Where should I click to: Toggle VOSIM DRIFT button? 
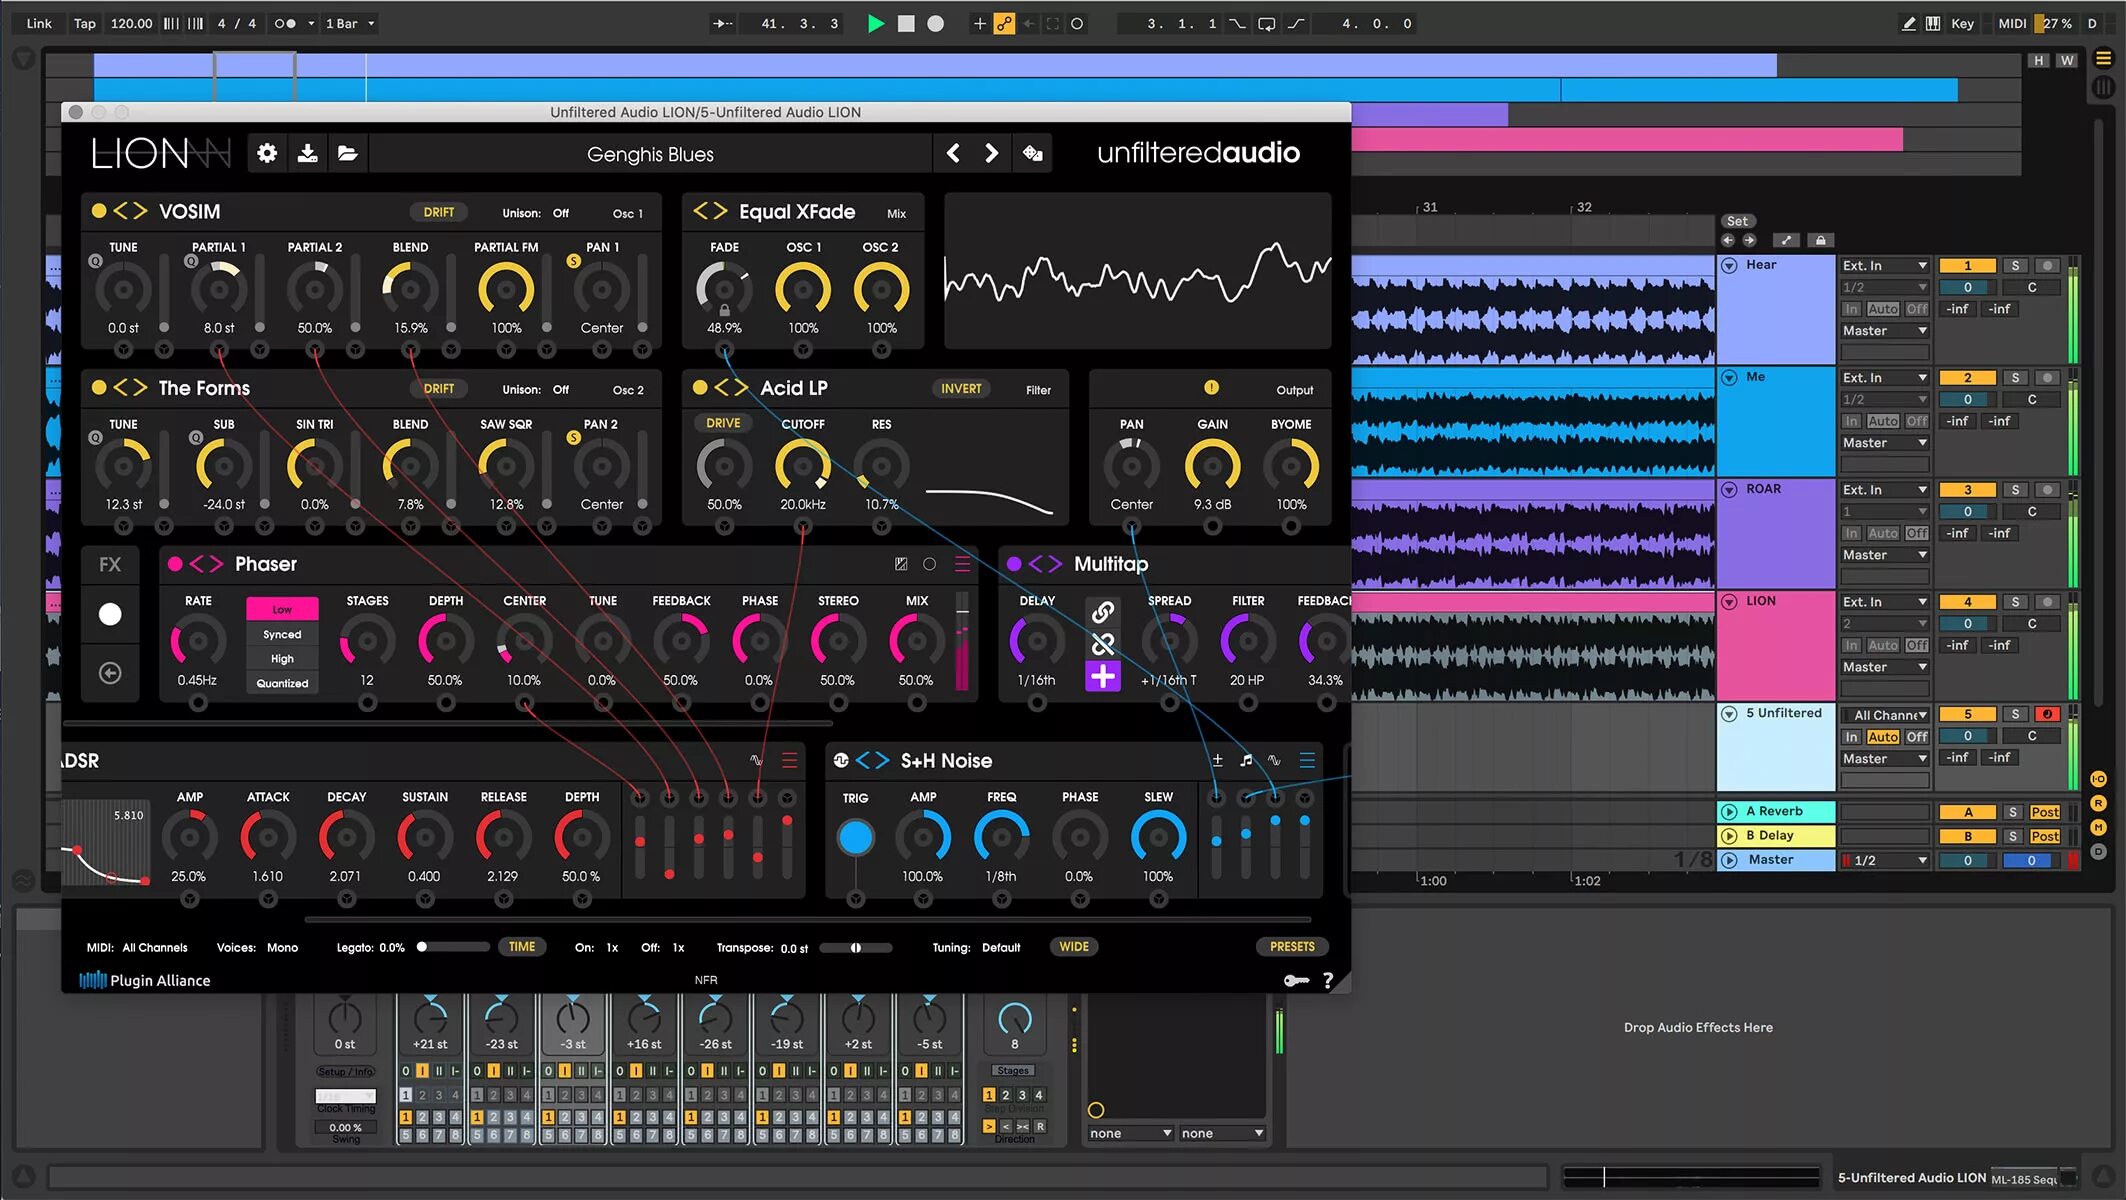pyautogui.click(x=438, y=212)
